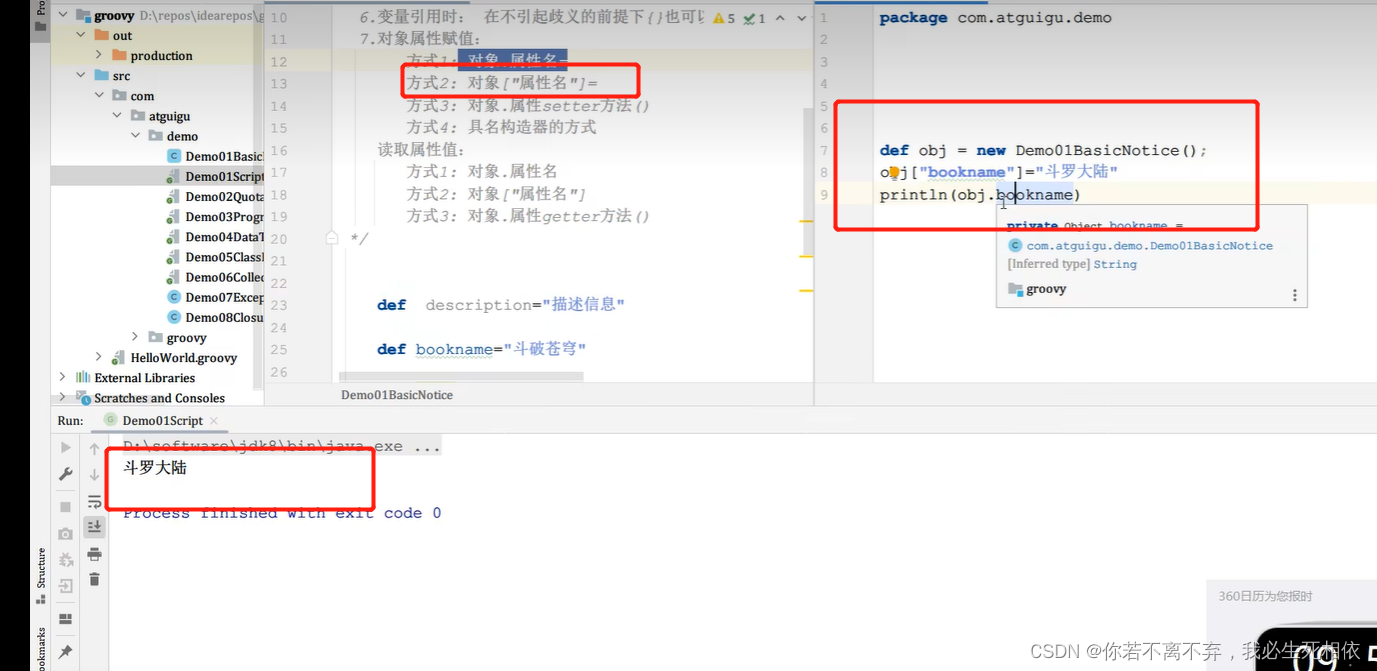Viewport: 1377px width, 671px height.
Task: Follow the com.atguigu.demo.Demo01BasicNotice link in popup
Action: (1150, 245)
